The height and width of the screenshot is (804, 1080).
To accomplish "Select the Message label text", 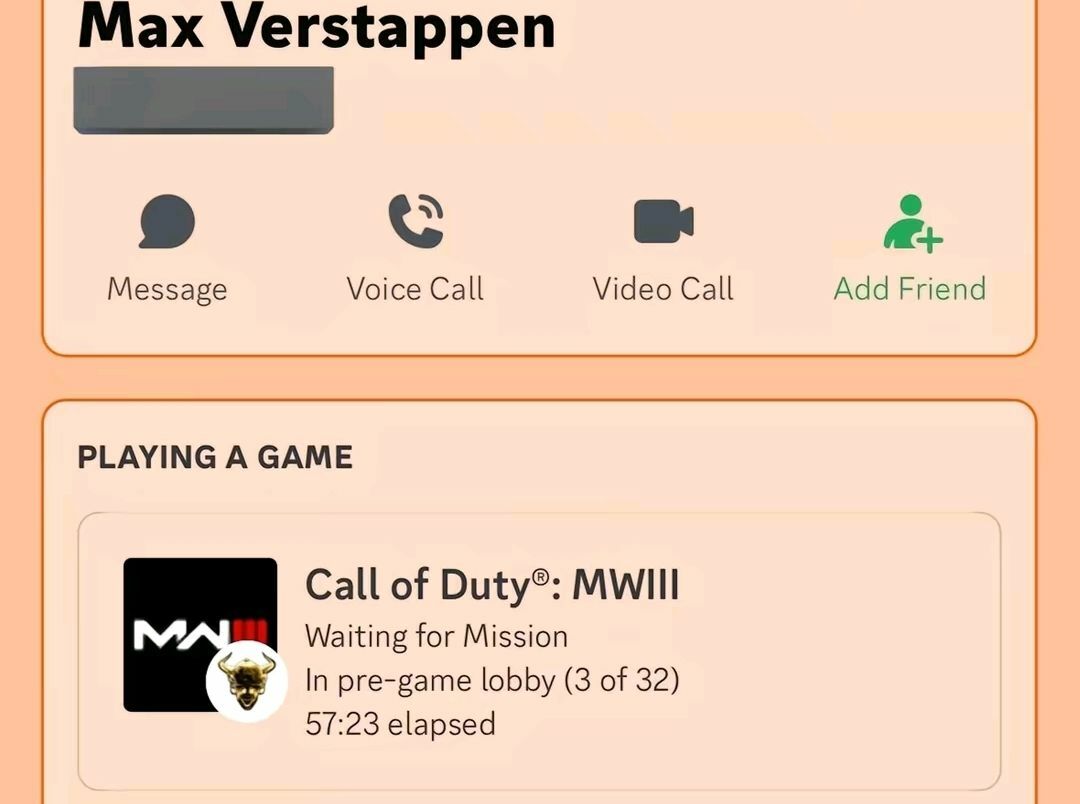I will click(167, 289).
